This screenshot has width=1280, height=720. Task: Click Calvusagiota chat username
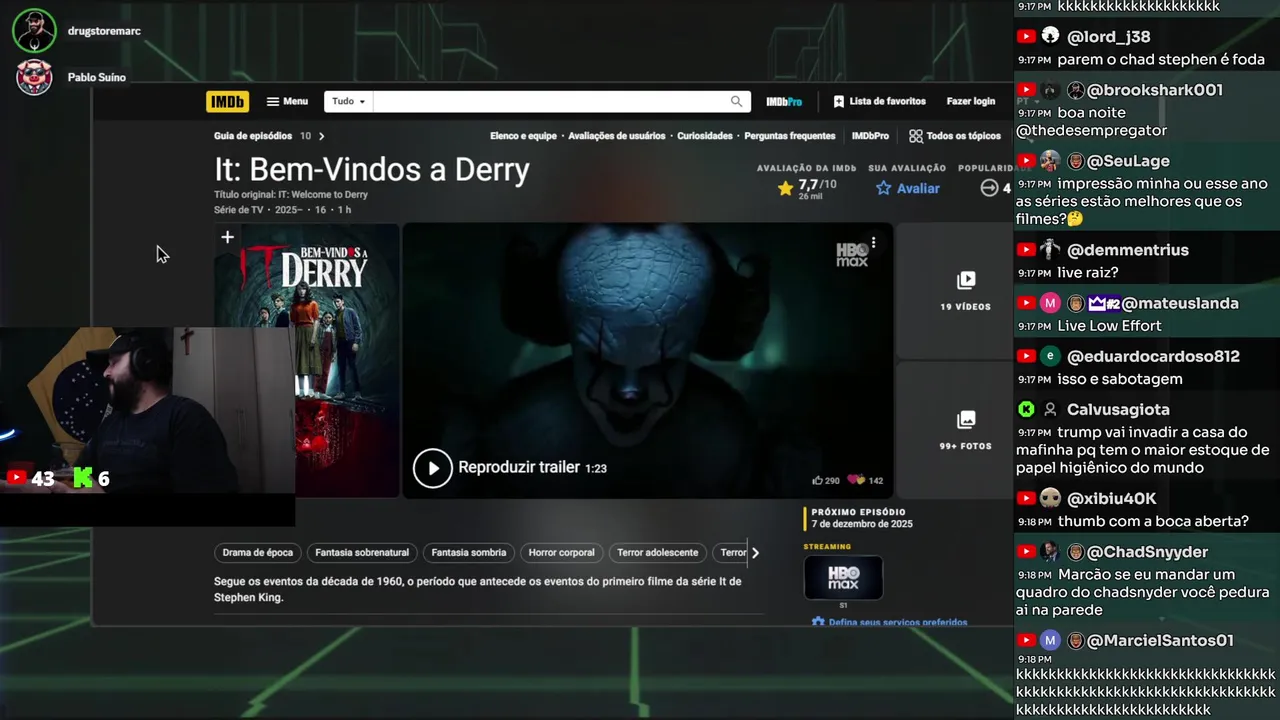(1118, 409)
